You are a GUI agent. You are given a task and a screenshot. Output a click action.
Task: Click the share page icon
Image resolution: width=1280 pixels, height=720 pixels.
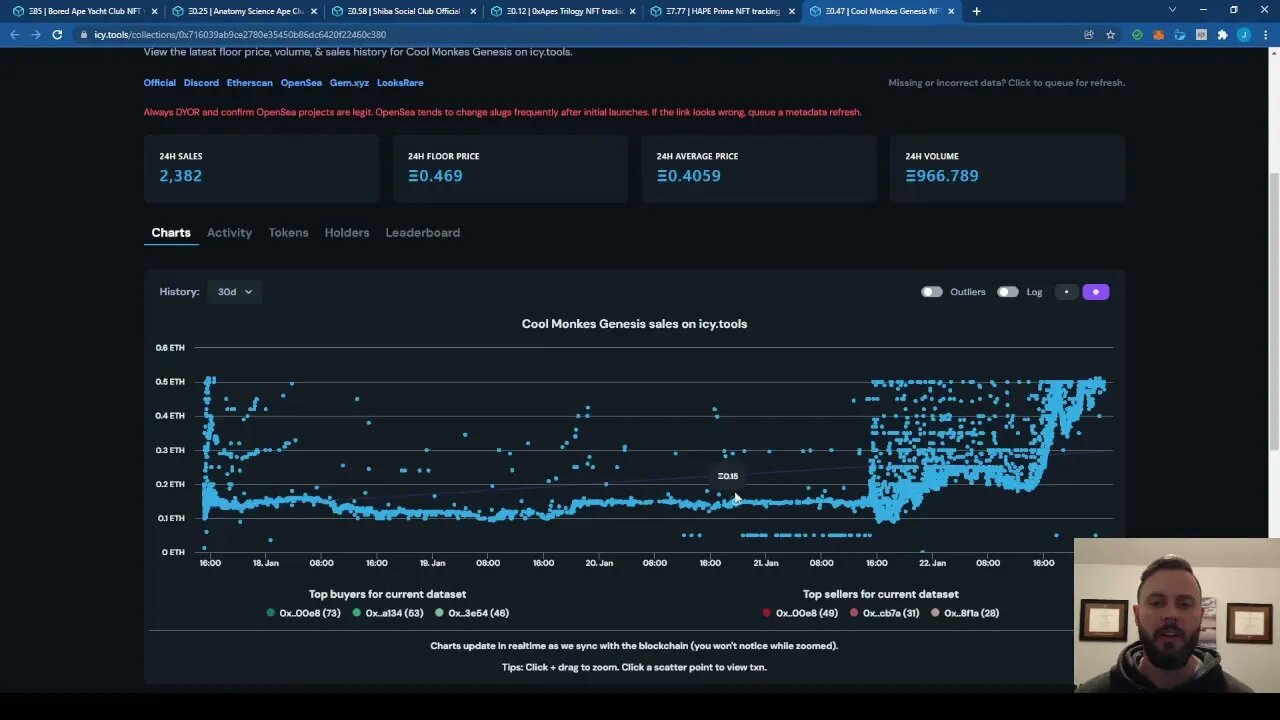point(1088,35)
